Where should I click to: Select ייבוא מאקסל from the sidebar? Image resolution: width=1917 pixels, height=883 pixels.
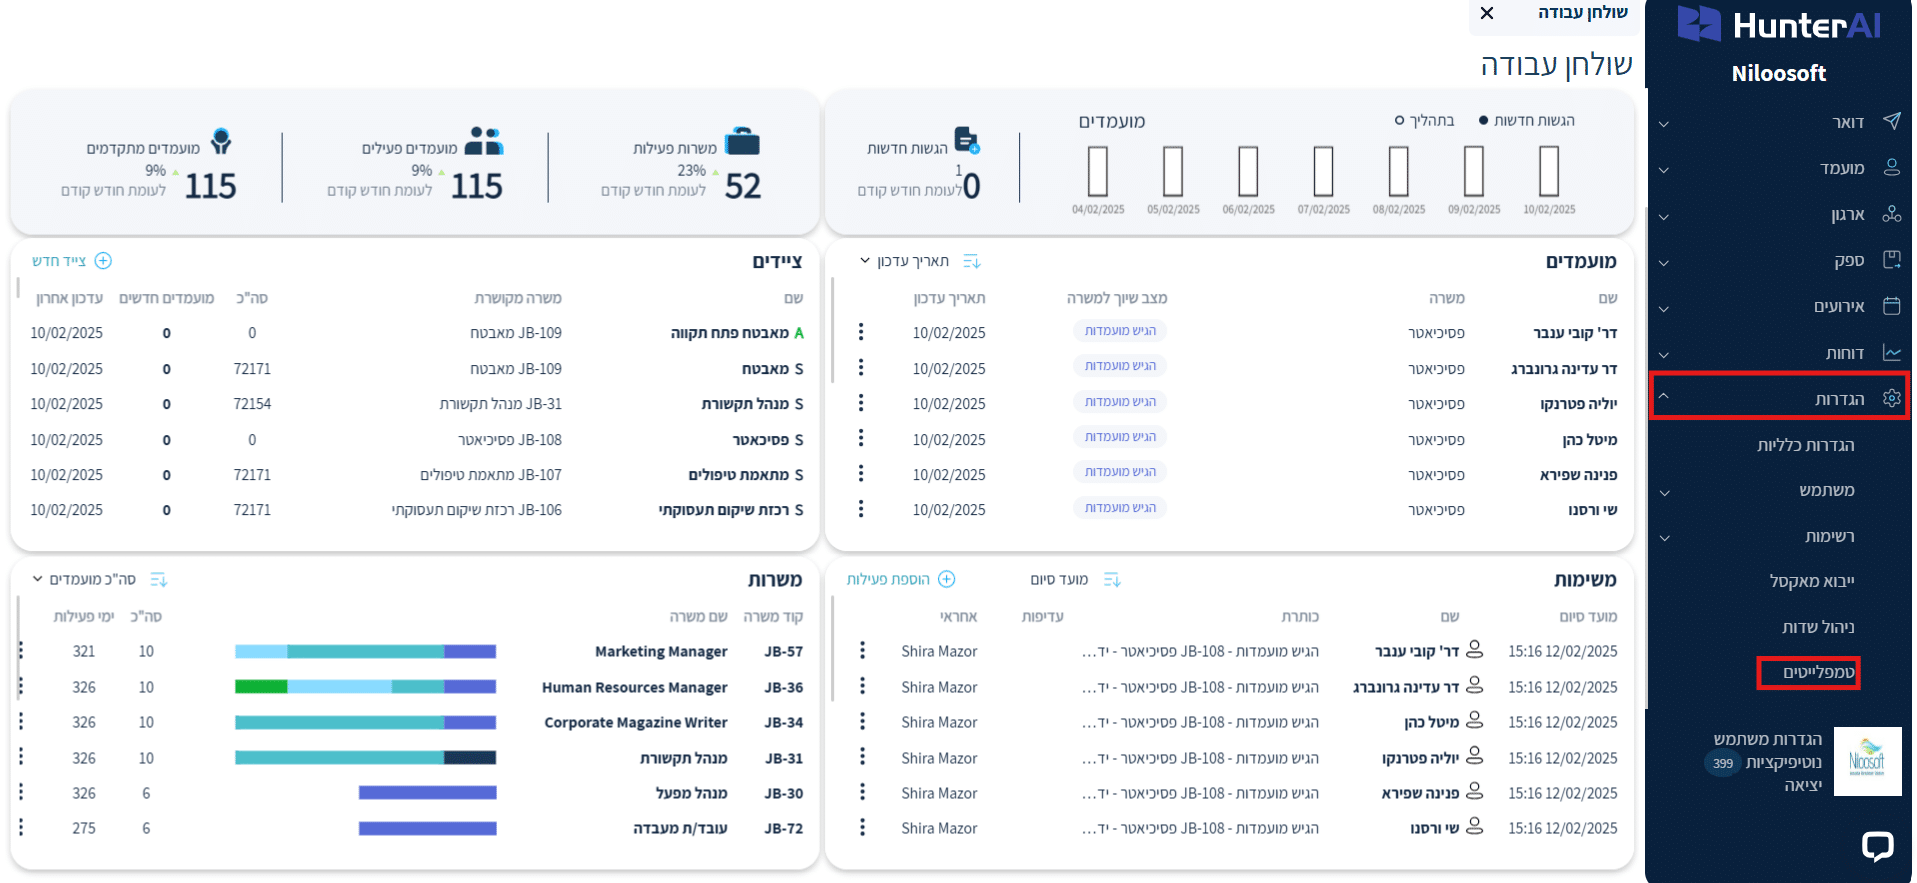[x=1811, y=581]
